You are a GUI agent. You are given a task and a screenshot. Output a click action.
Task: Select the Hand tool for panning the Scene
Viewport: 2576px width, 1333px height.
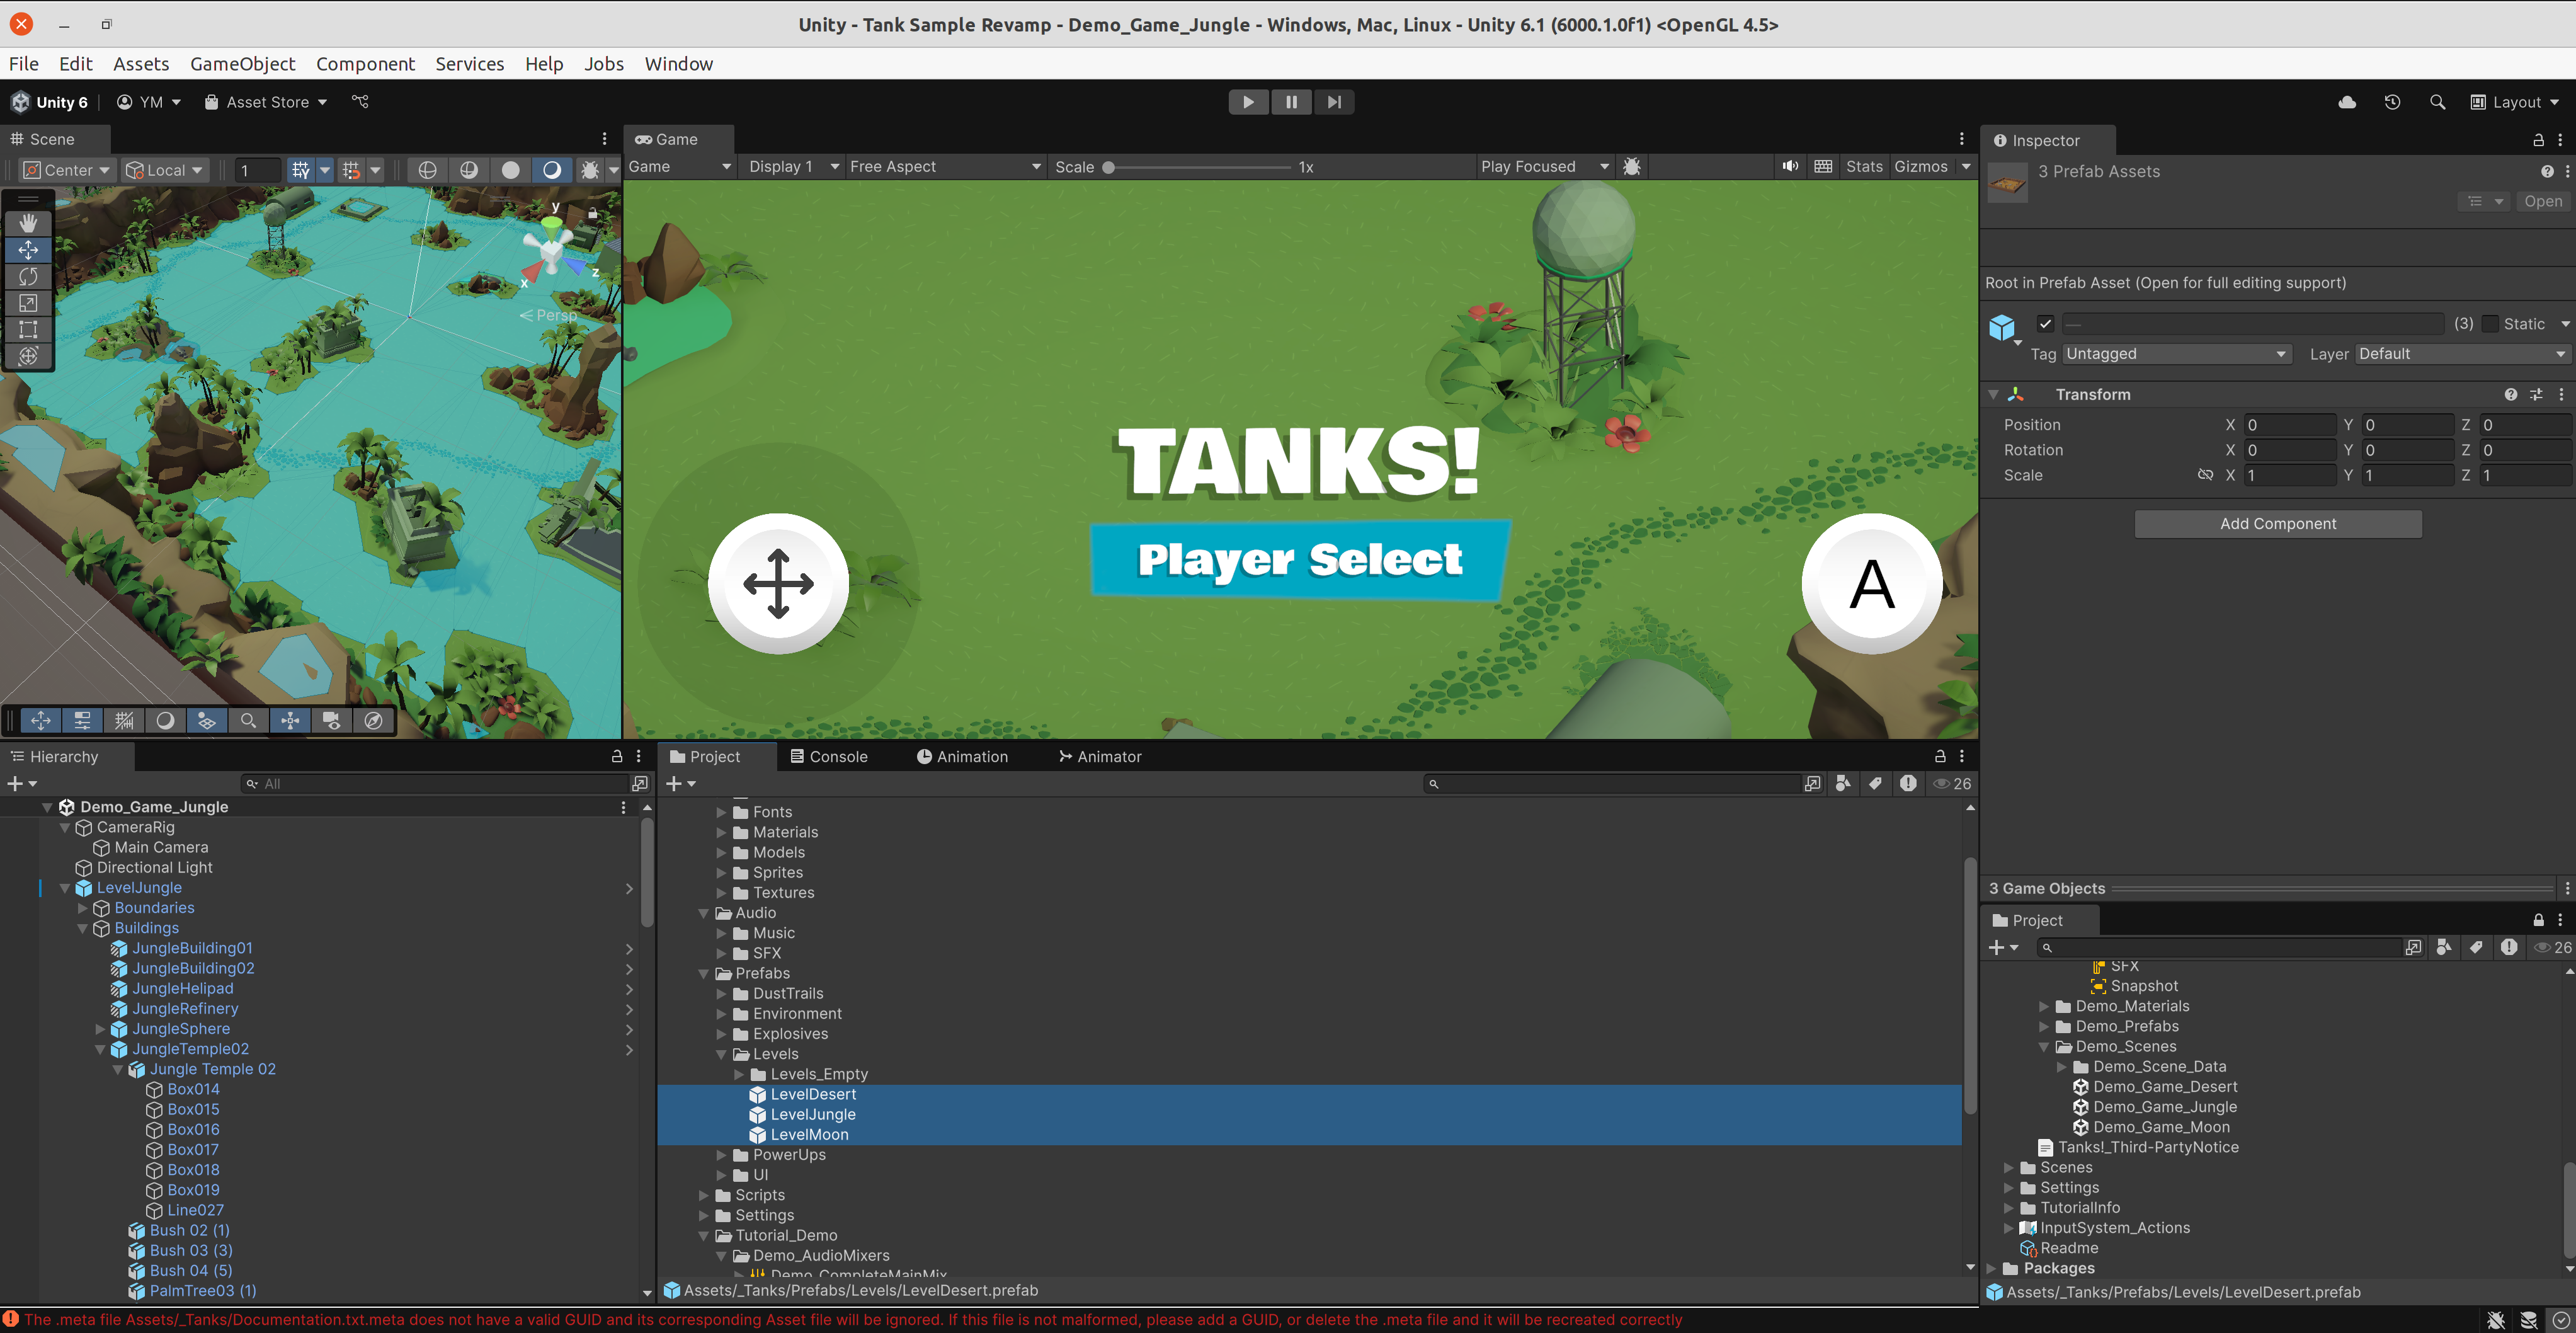(28, 222)
